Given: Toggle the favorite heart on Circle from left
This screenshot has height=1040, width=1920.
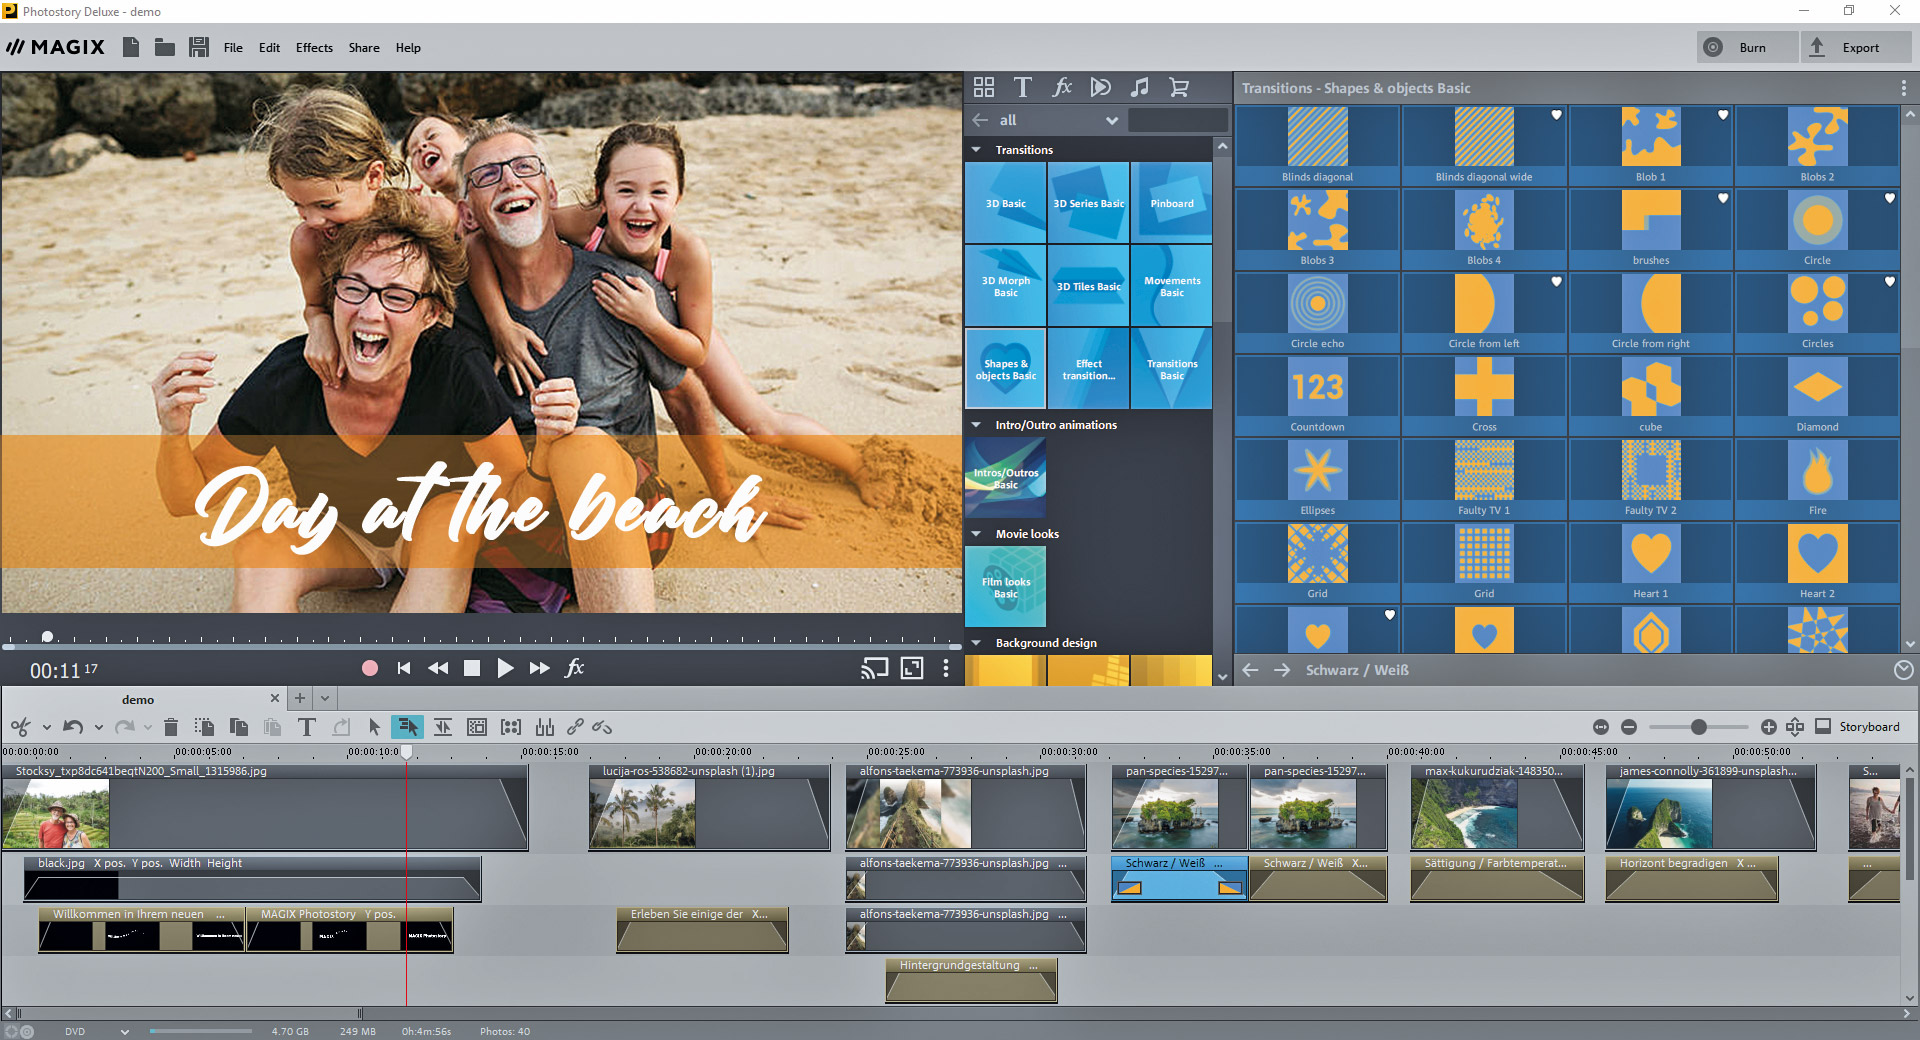Looking at the screenshot, I should coord(1556,281).
